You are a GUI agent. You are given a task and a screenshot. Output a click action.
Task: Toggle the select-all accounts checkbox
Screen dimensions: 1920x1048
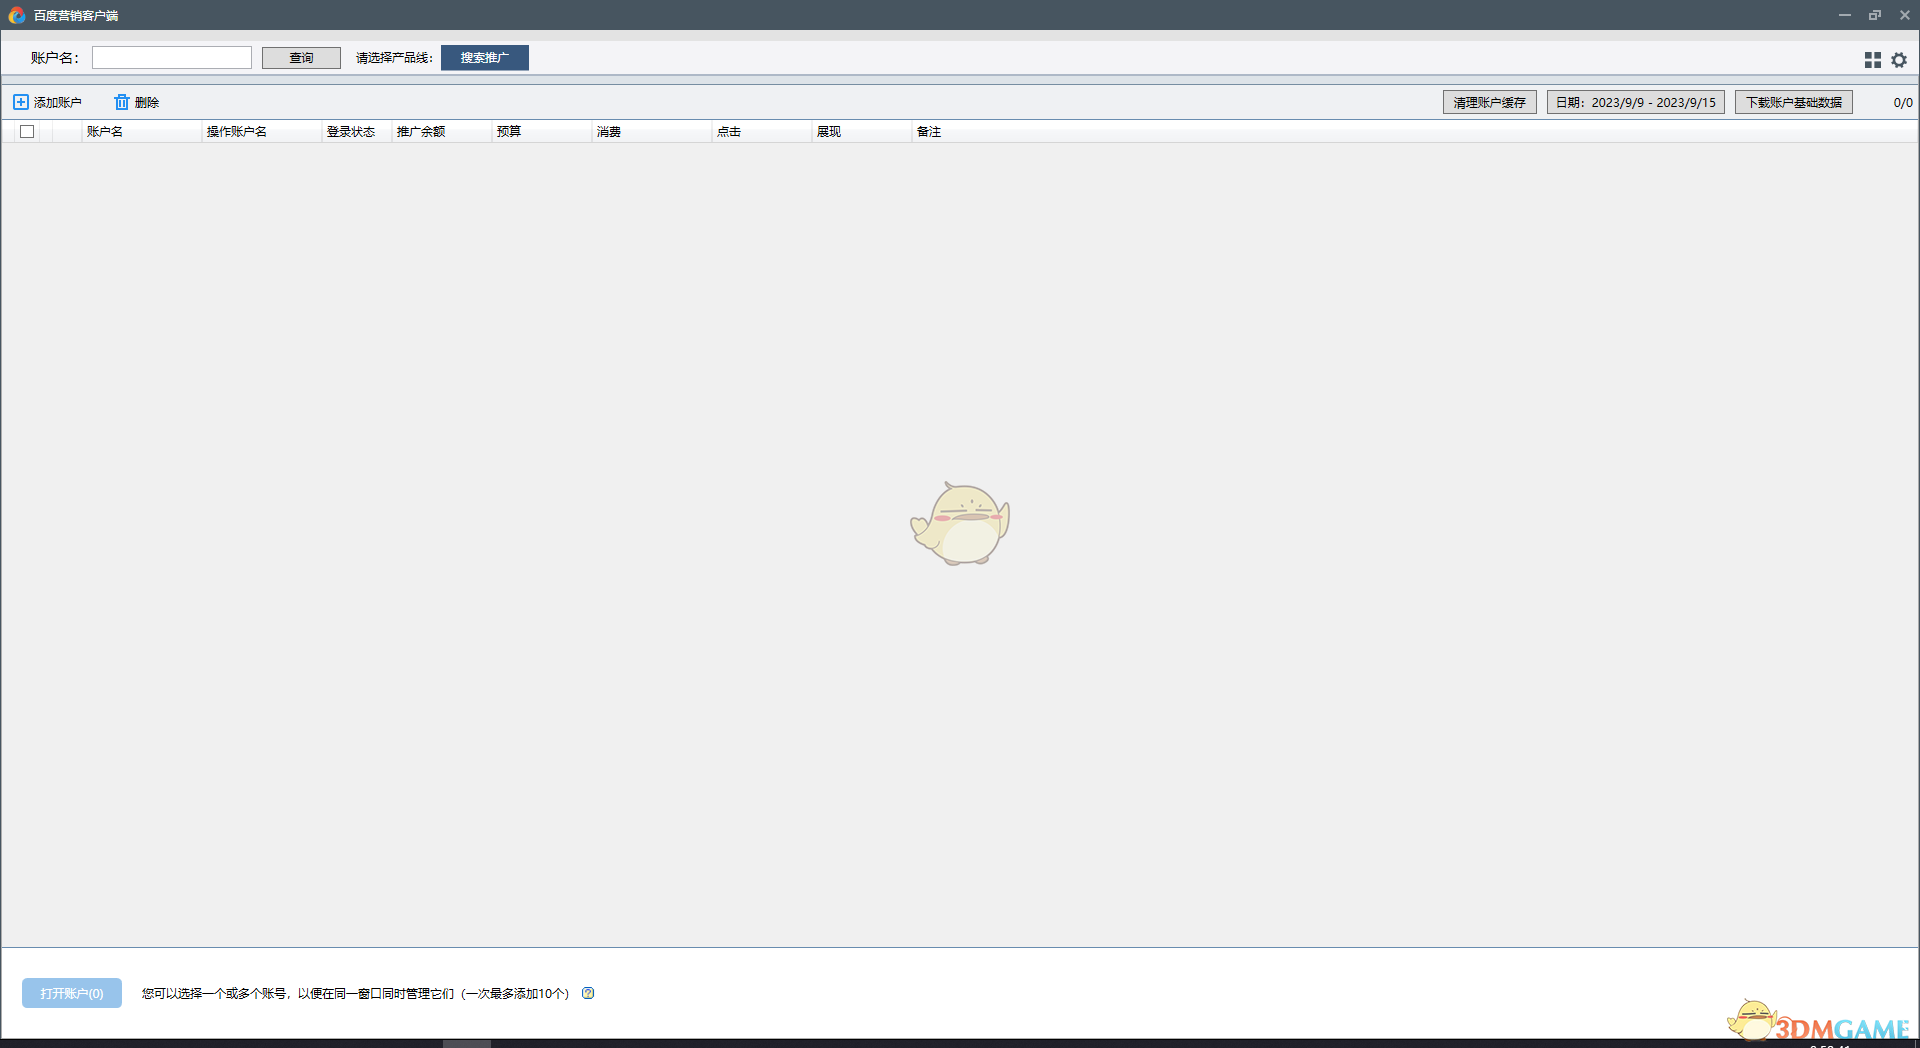(26, 131)
